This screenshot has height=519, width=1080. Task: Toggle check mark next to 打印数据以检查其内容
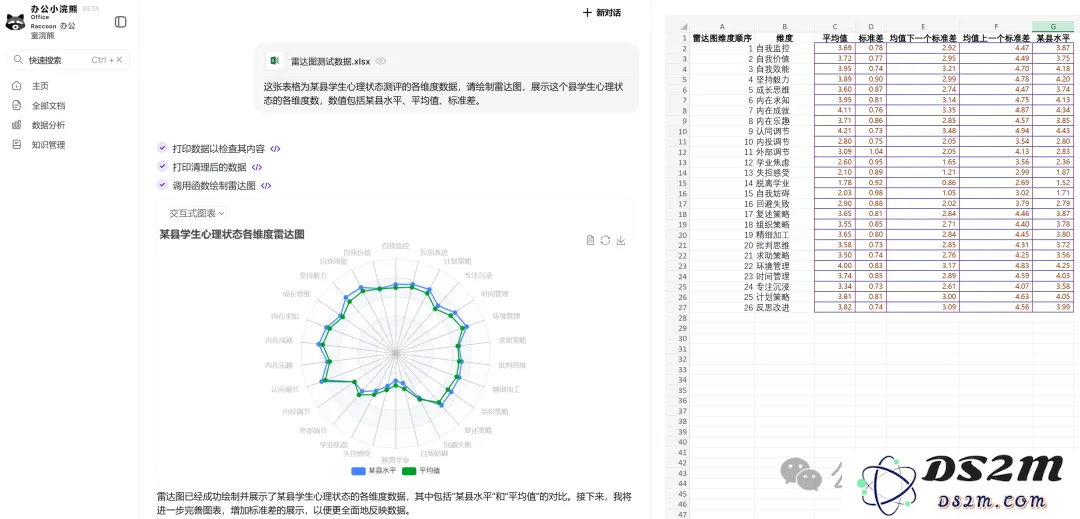163,148
